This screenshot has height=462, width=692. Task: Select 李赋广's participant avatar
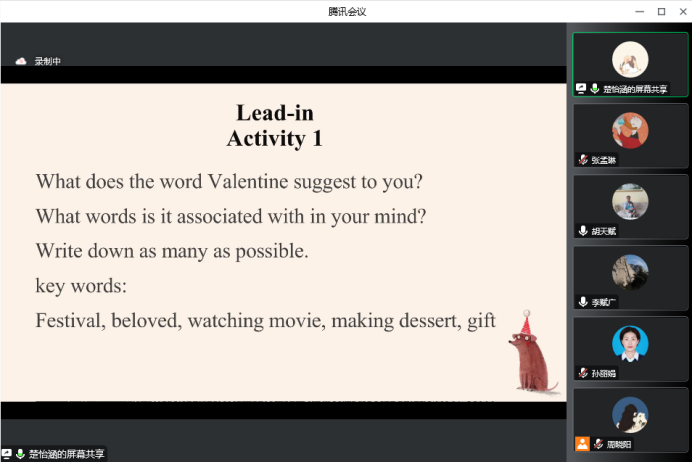(630, 272)
